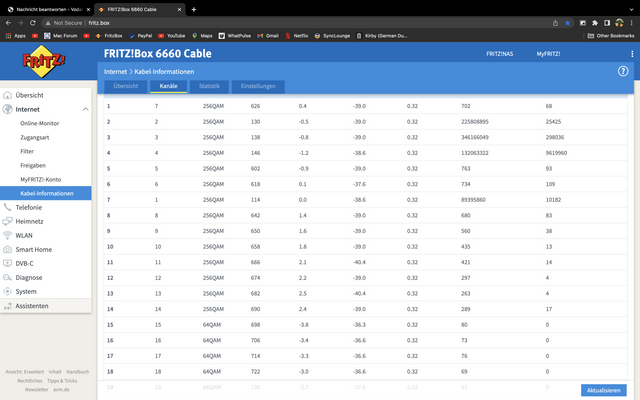
Task: Open the PayPal bookmark
Action: click(x=140, y=36)
